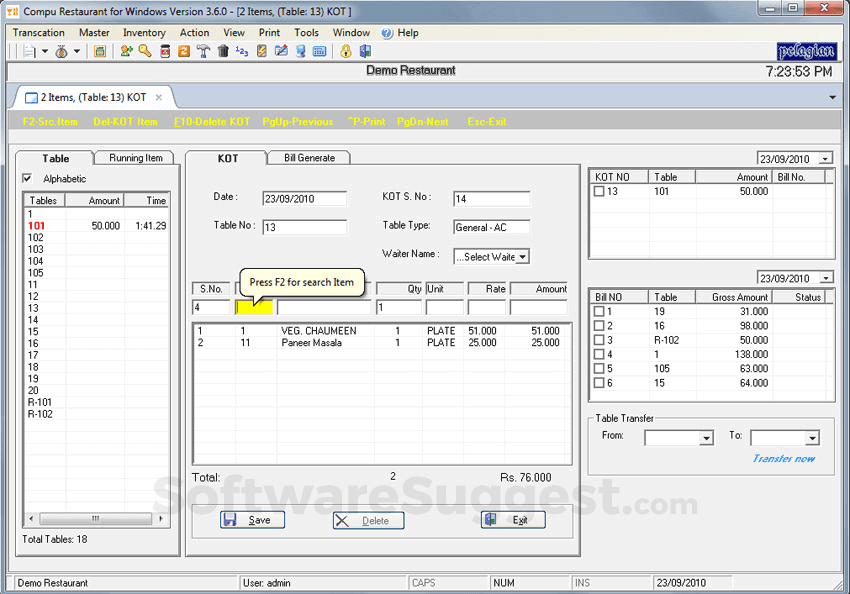Open the calculator icon on the toolbar
This screenshot has height=594, width=850.
click(320, 50)
